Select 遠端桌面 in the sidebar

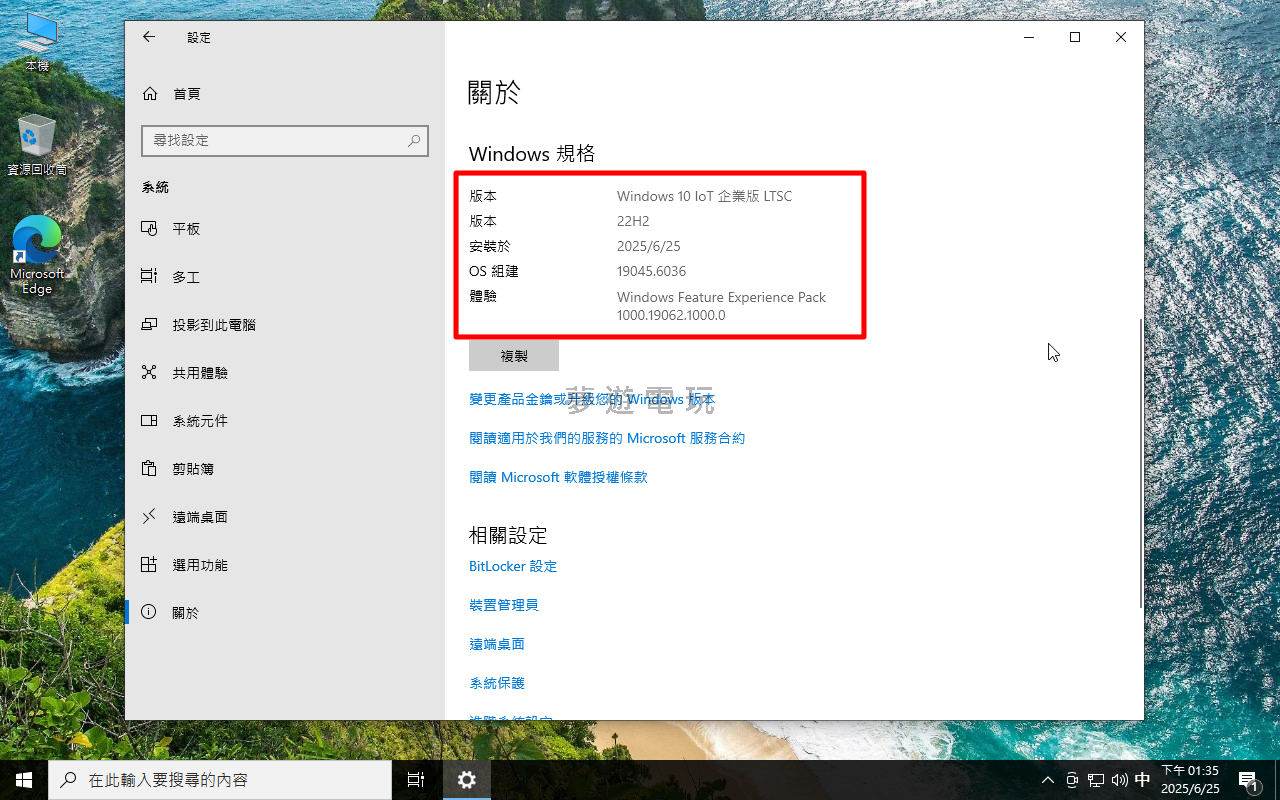coord(200,517)
